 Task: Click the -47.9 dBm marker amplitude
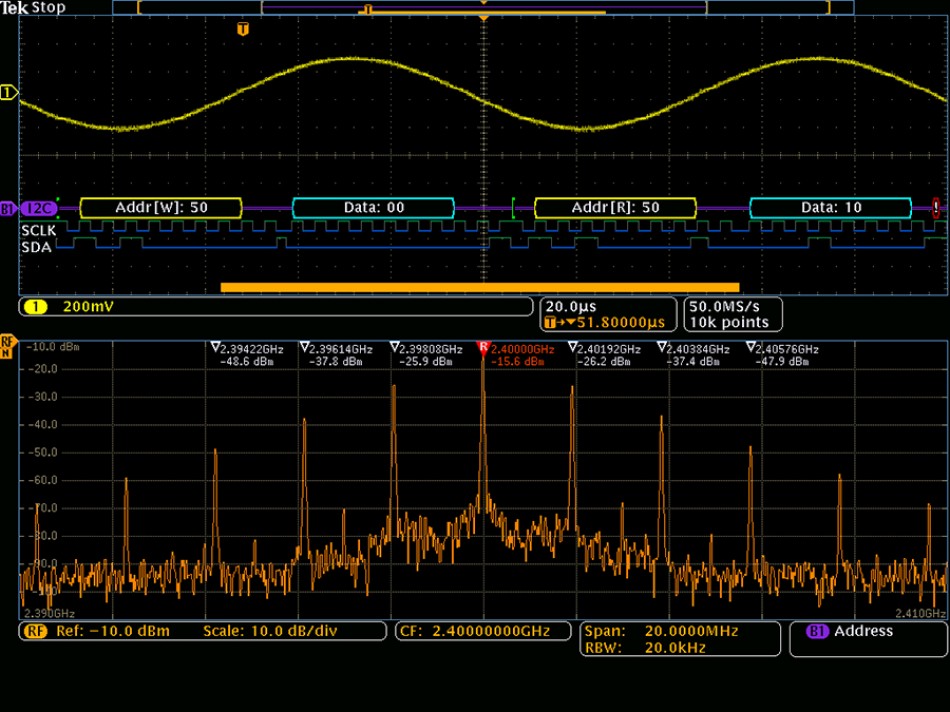(x=782, y=362)
